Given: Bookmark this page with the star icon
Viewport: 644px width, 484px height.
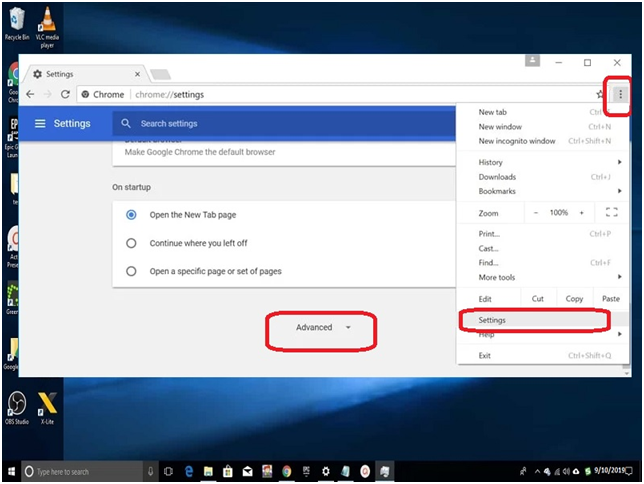Looking at the screenshot, I should (x=600, y=94).
